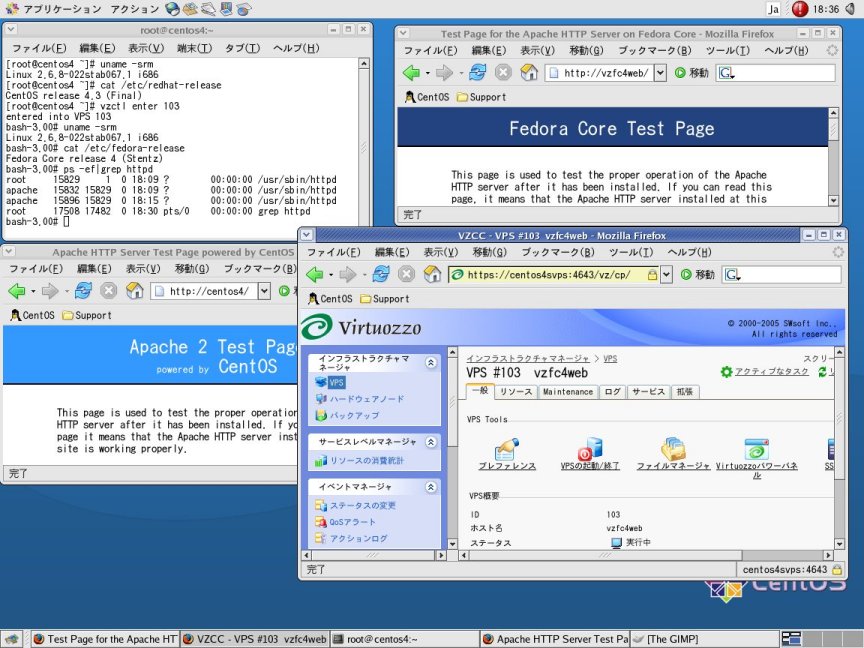Open アクションログ in the sidebar

tap(358, 538)
